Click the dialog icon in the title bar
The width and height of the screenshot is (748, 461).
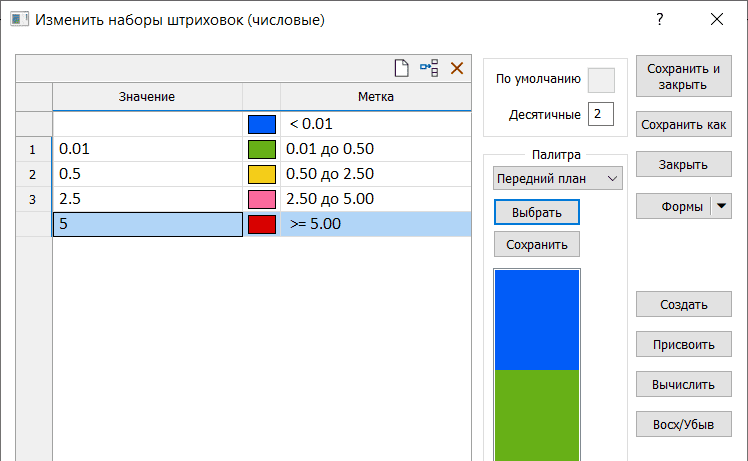coord(20,20)
